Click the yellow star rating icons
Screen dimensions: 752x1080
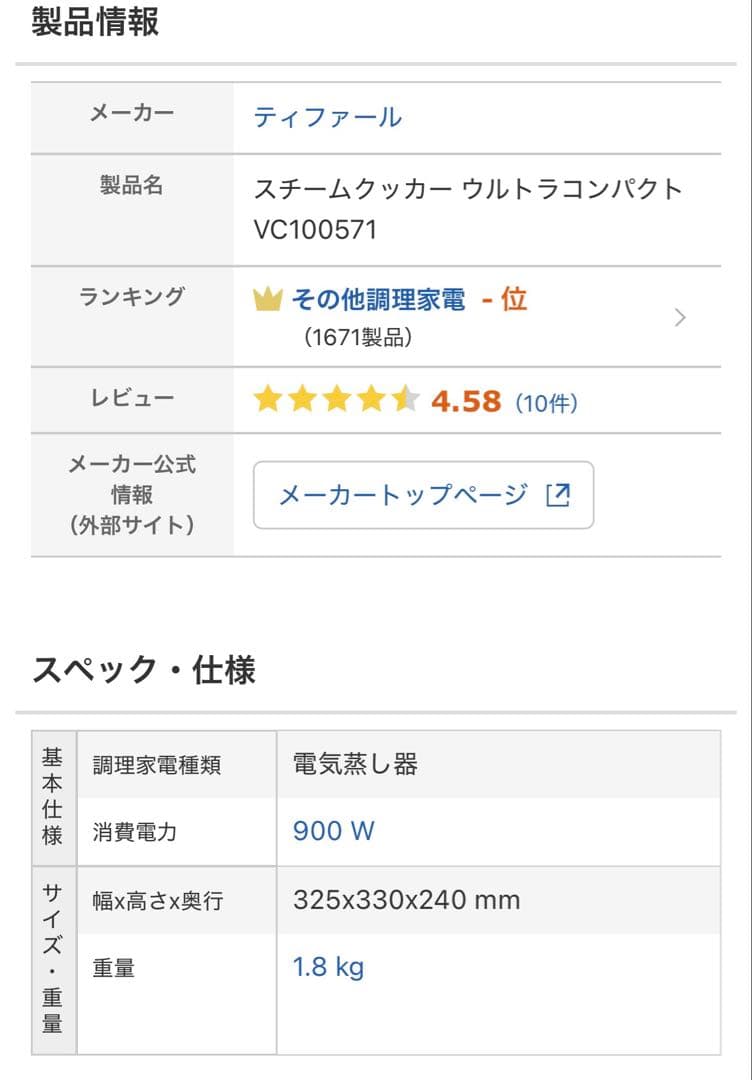coord(336,401)
